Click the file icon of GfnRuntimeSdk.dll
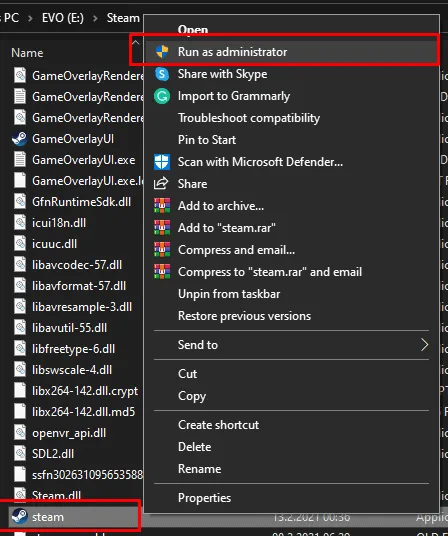448x536 pixels. click(x=20, y=201)
